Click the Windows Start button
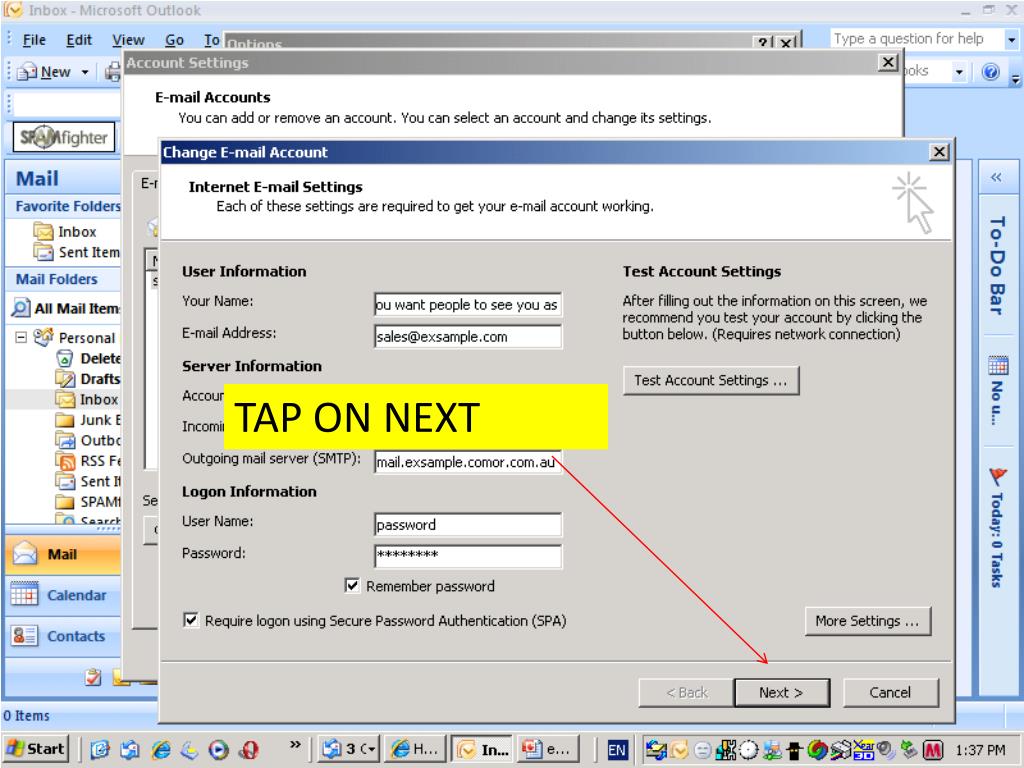 37,749
